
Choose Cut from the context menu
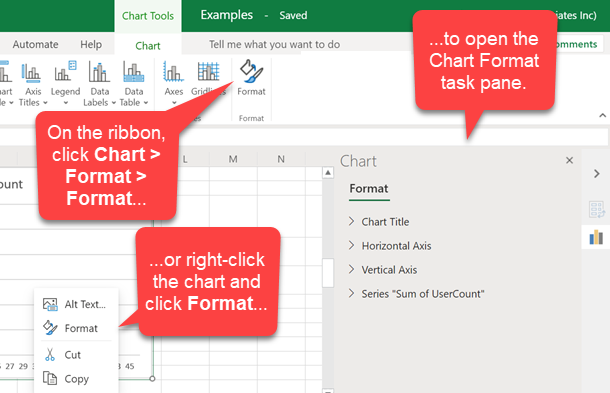[x=75, y=355]
